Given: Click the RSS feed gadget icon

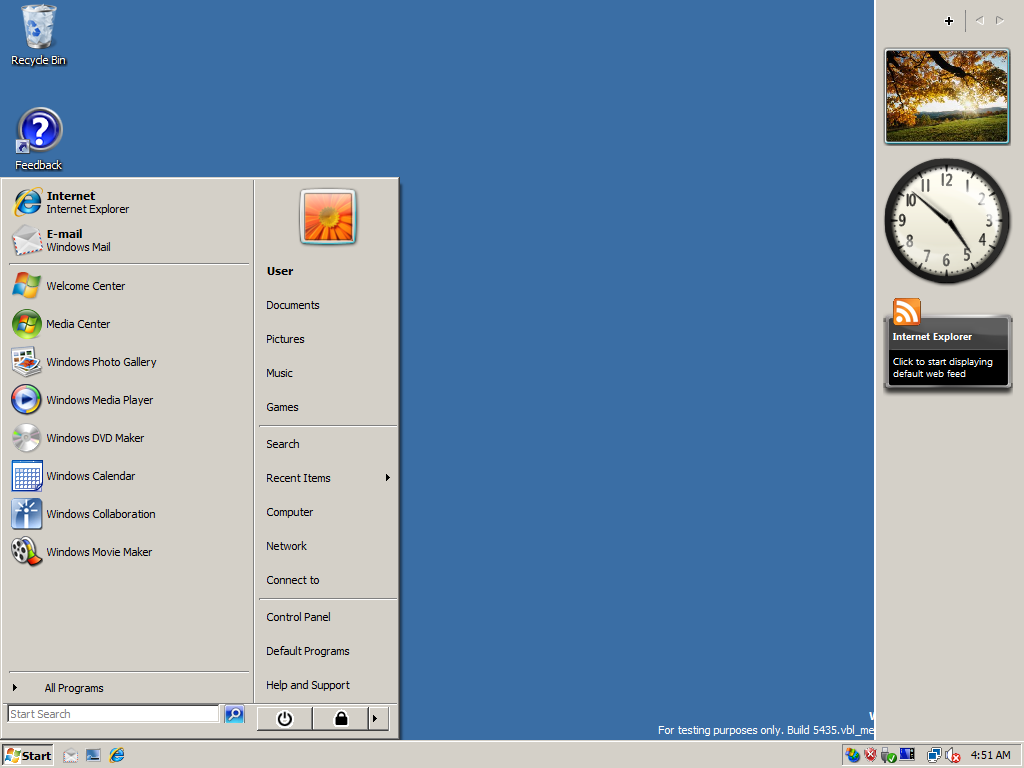Looking at the screenshot, I should click(x=906, y=312).
